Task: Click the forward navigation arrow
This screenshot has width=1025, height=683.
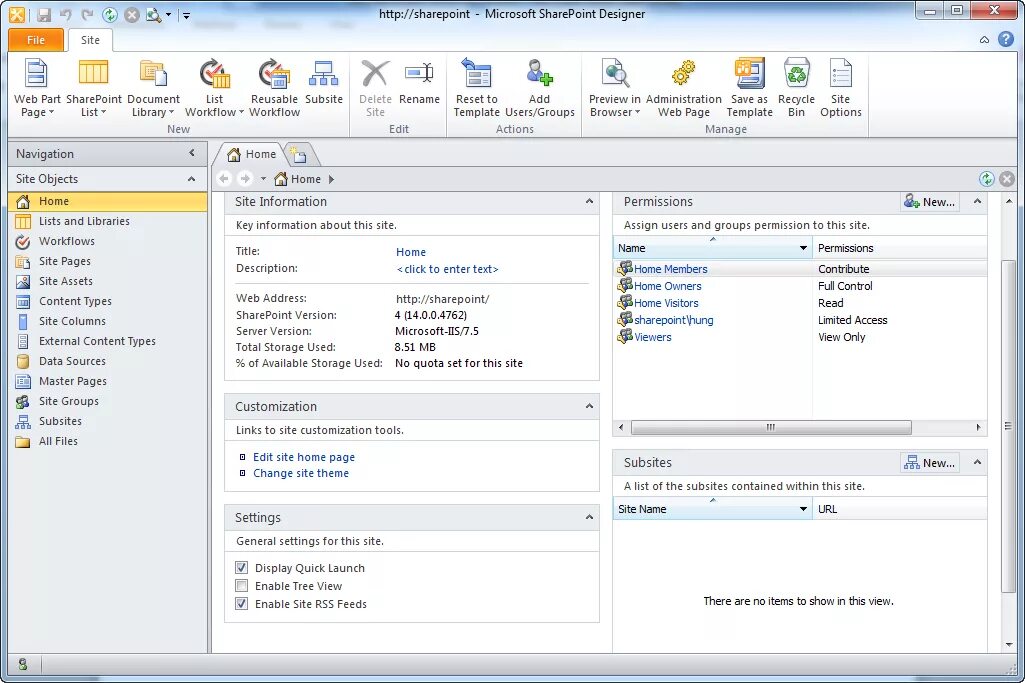Action: click(x=245, y=178)
